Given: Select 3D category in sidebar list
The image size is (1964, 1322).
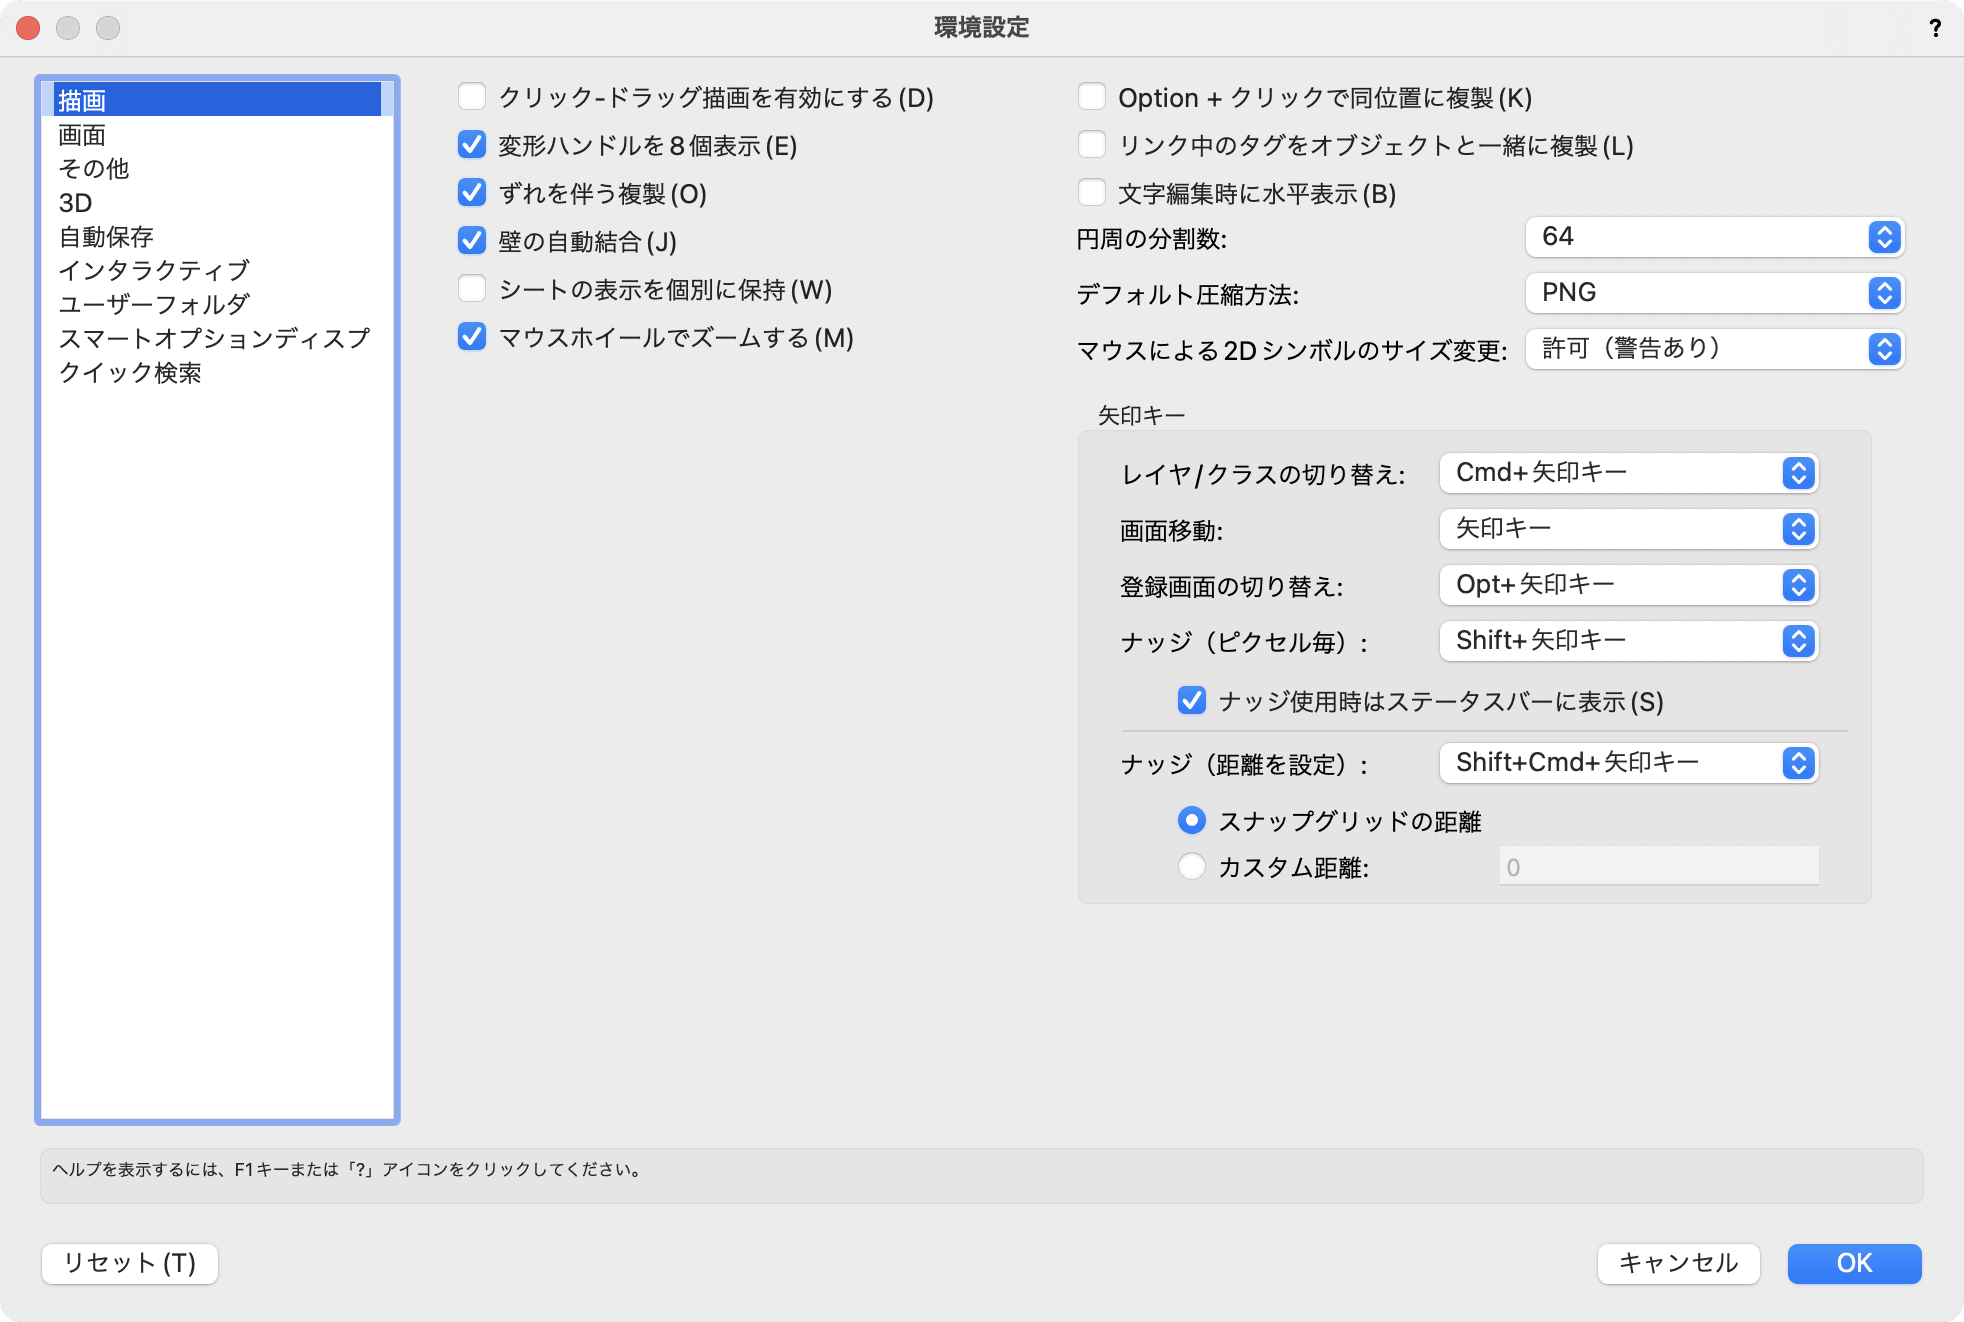Looking at the screenshot, I should (x=76, y=203).
